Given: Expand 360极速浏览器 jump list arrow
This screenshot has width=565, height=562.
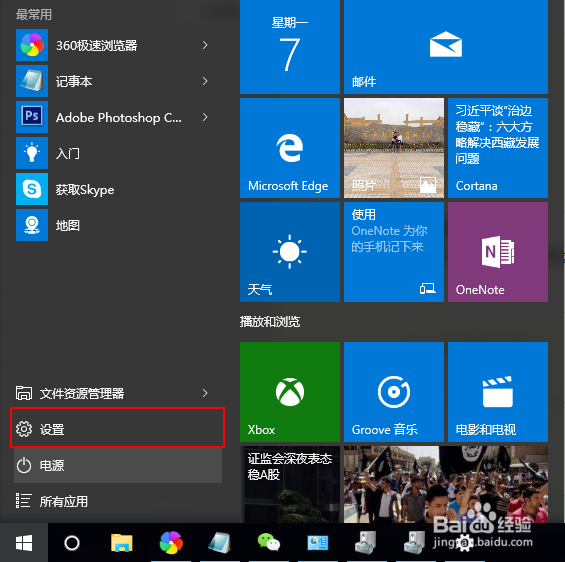Looking at the screenshot, I should (205, 45).
